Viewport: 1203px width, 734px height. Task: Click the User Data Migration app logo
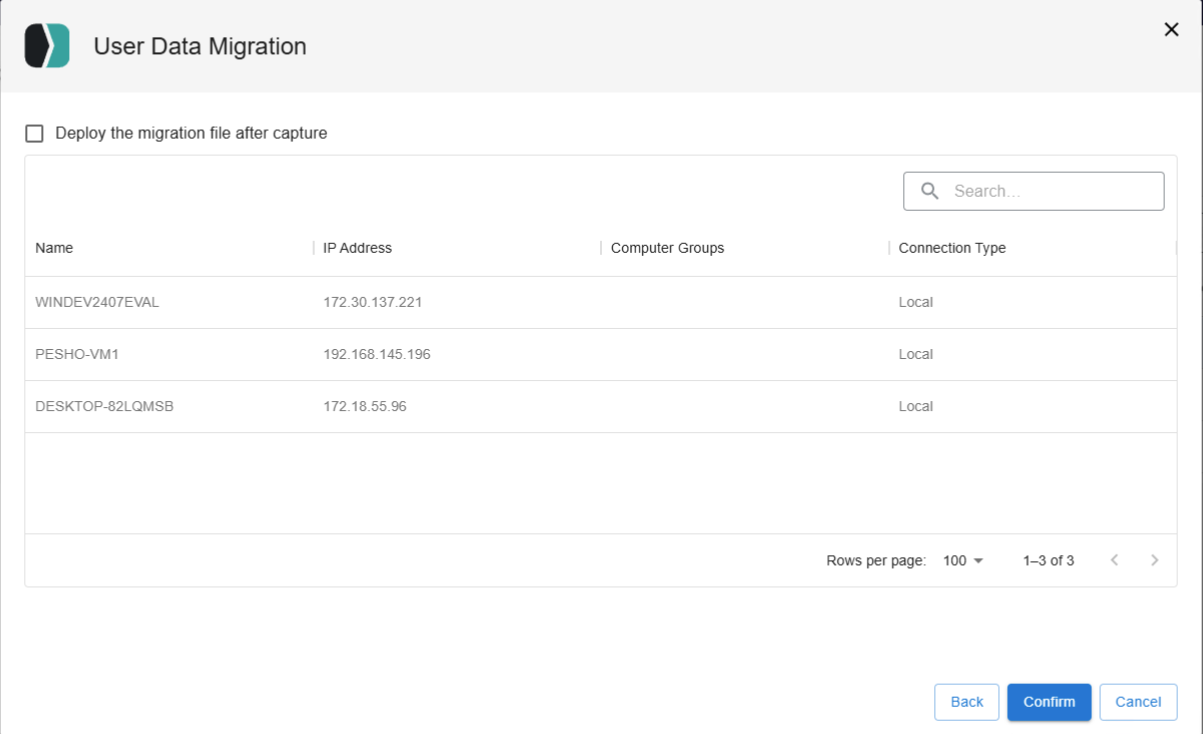(47, 46)
